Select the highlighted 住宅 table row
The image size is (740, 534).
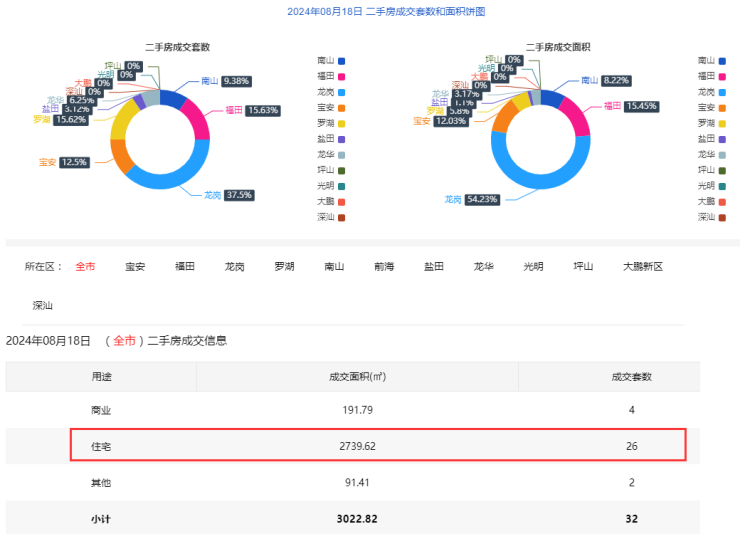click(x=378, y=445)
